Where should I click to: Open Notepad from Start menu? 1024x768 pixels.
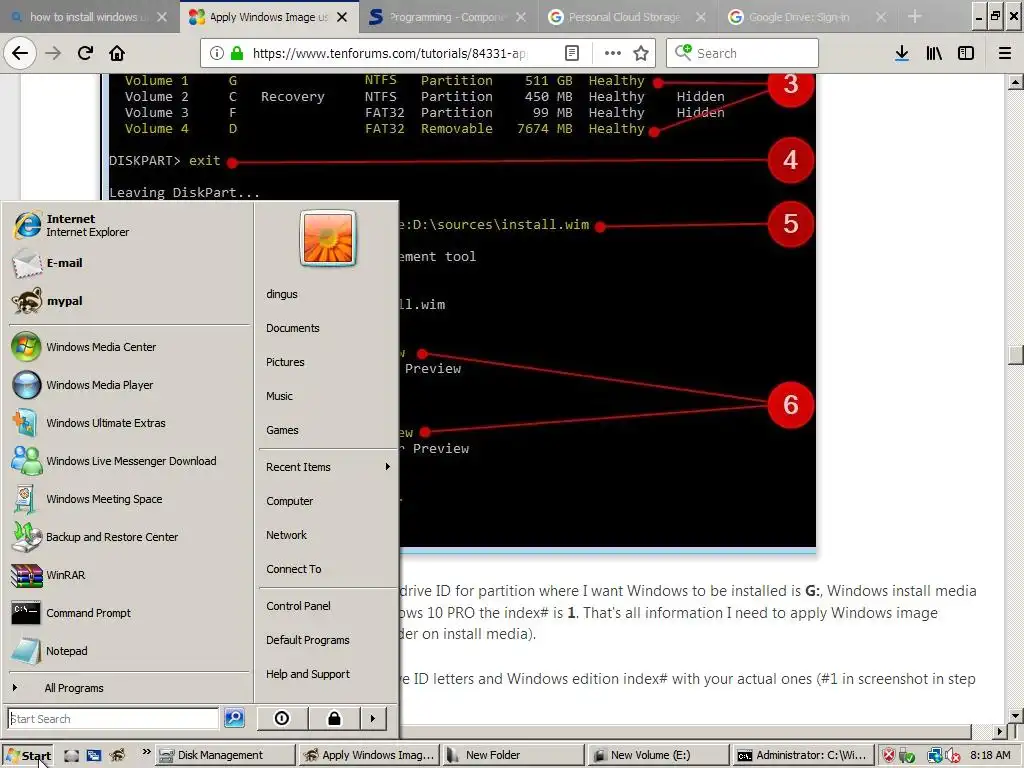pos(129,650)
